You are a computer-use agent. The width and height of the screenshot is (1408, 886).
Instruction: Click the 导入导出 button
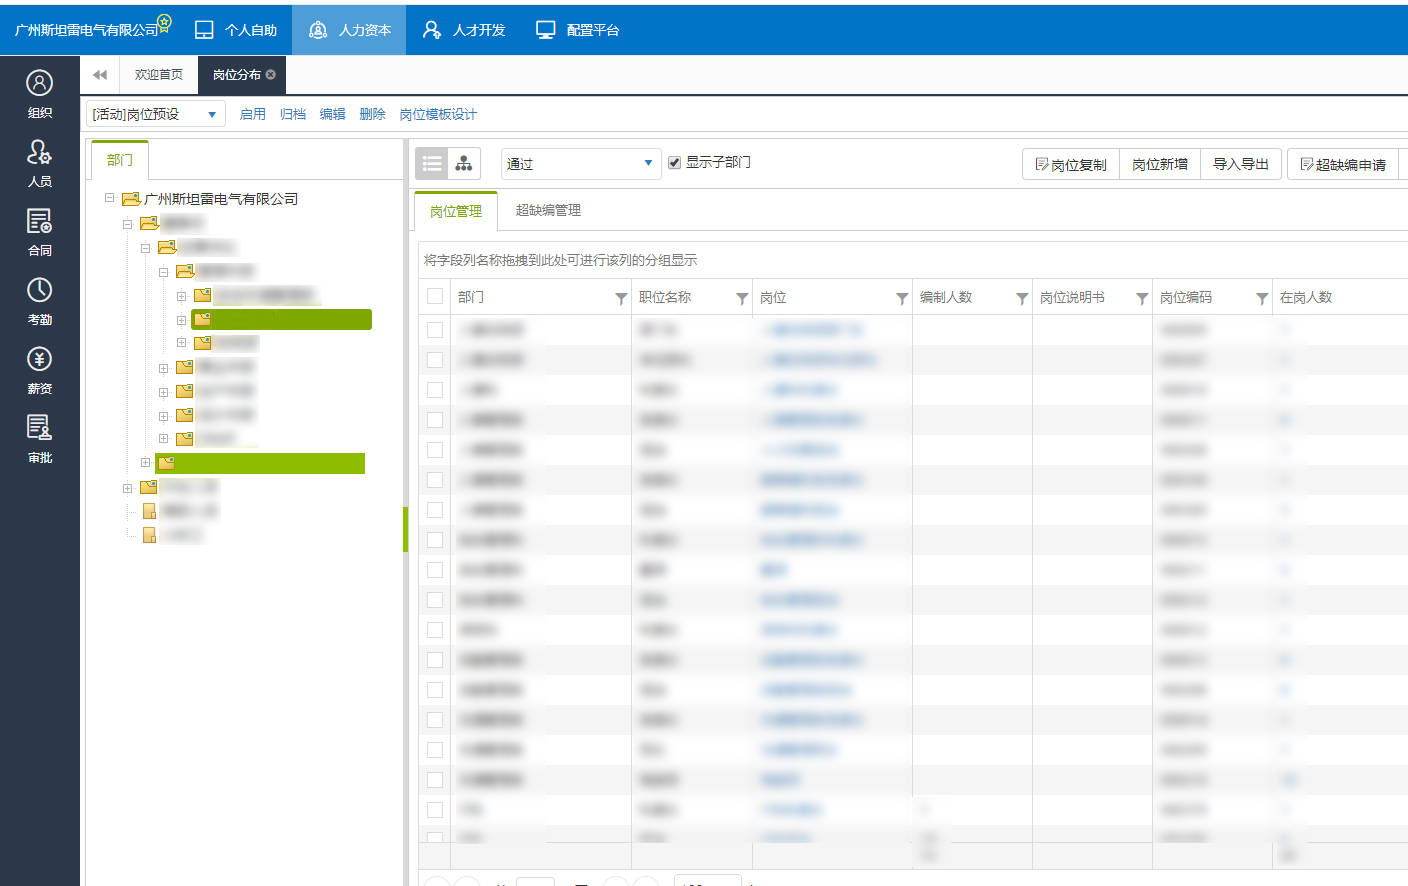[x=1241, y=164]
